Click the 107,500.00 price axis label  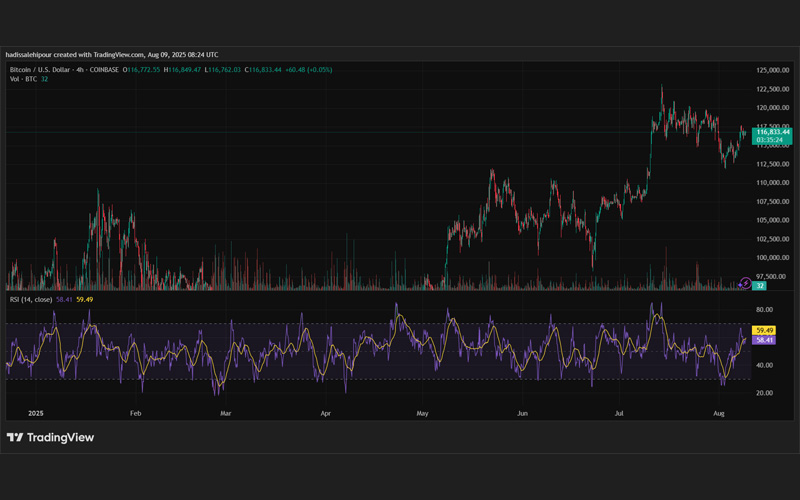[x=773, y=202]
